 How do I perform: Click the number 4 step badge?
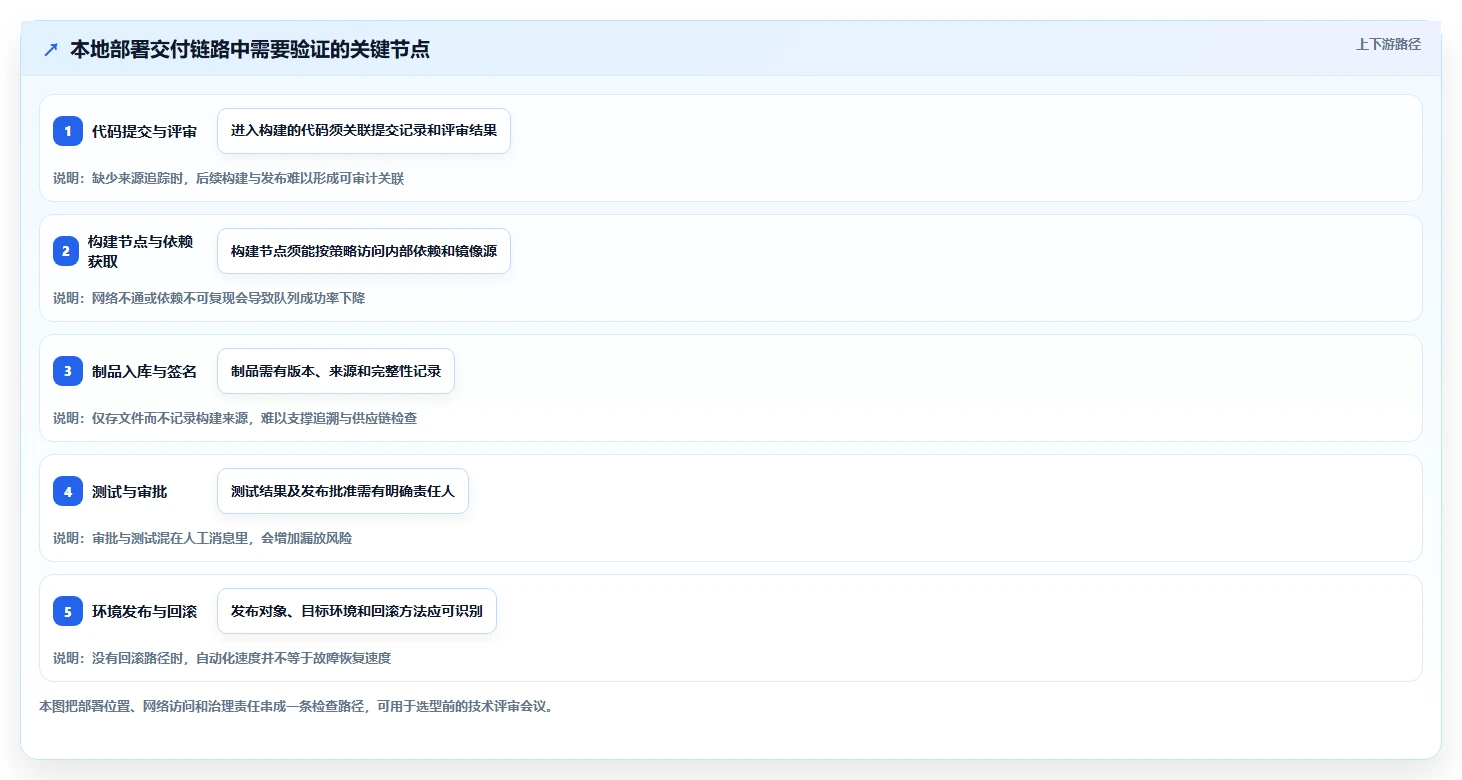pos(68,491)
